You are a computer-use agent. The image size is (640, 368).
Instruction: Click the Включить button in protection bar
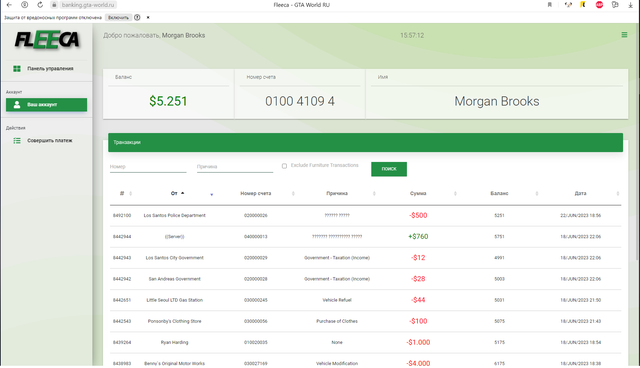(x=118, y=18)
